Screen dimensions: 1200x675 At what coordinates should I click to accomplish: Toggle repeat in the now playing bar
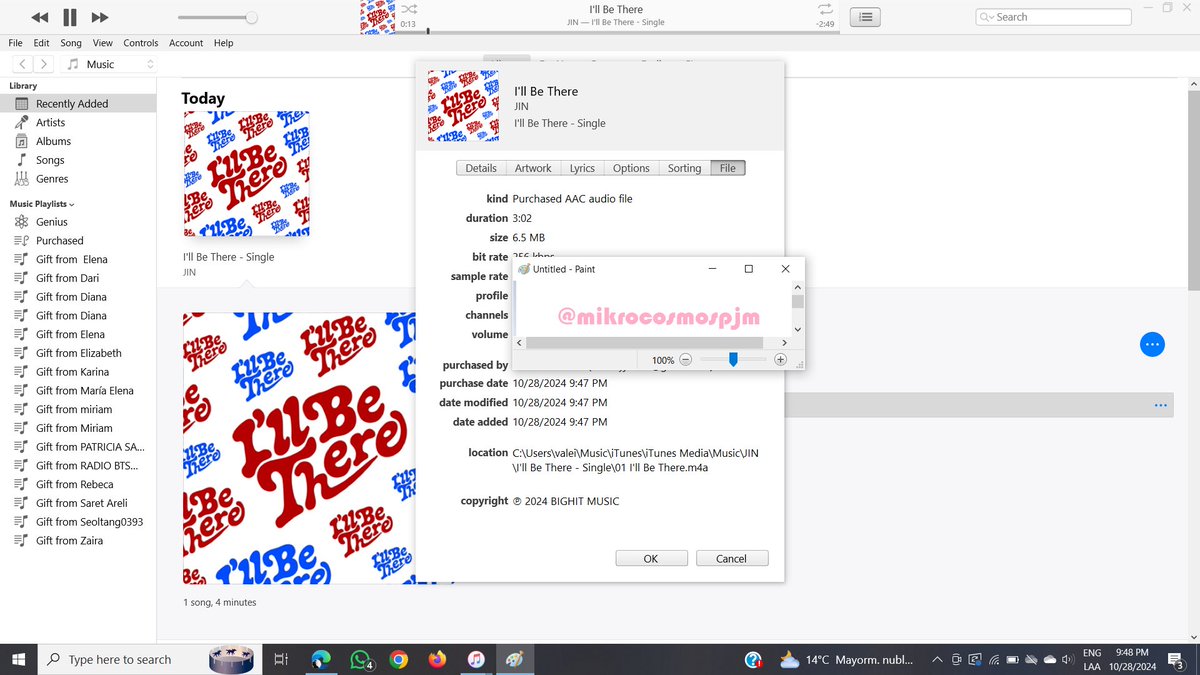coord(825,9)
